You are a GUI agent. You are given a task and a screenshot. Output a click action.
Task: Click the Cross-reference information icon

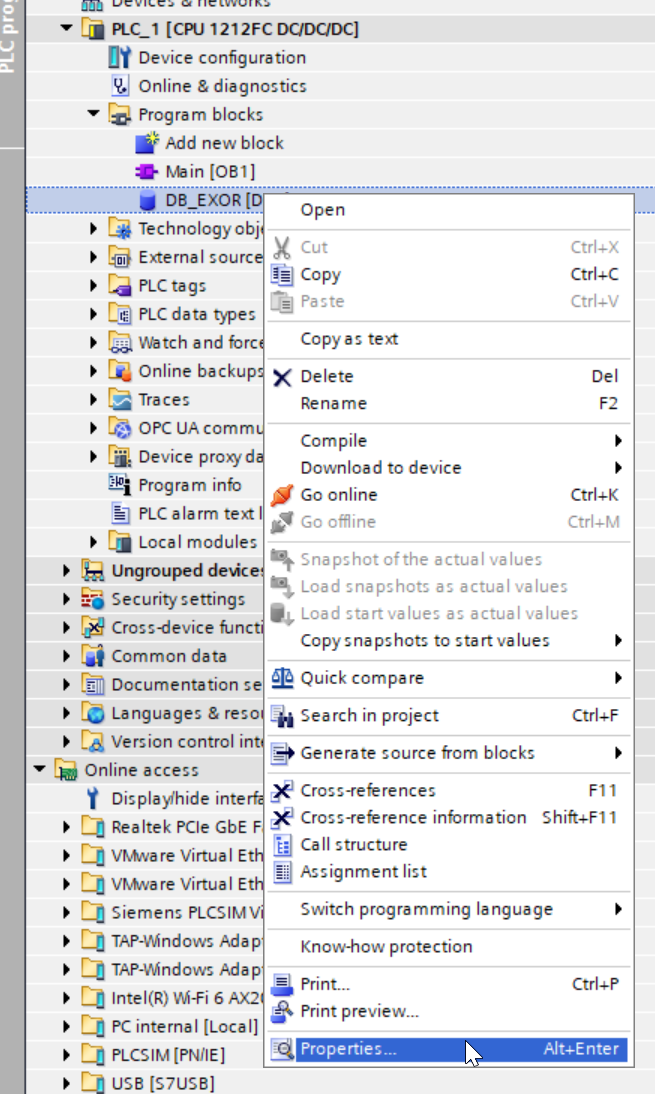(x=282, y=817)
